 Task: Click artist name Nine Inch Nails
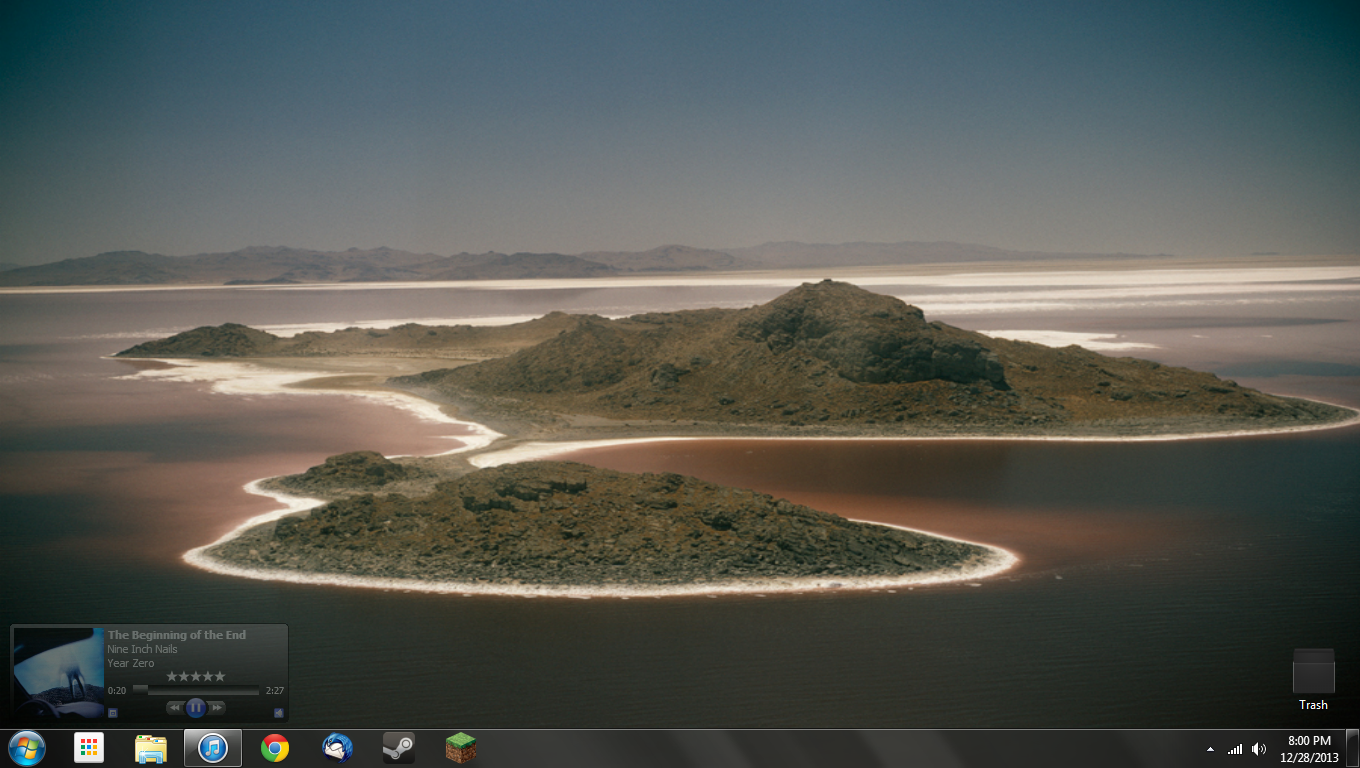(x=142, y=649)
